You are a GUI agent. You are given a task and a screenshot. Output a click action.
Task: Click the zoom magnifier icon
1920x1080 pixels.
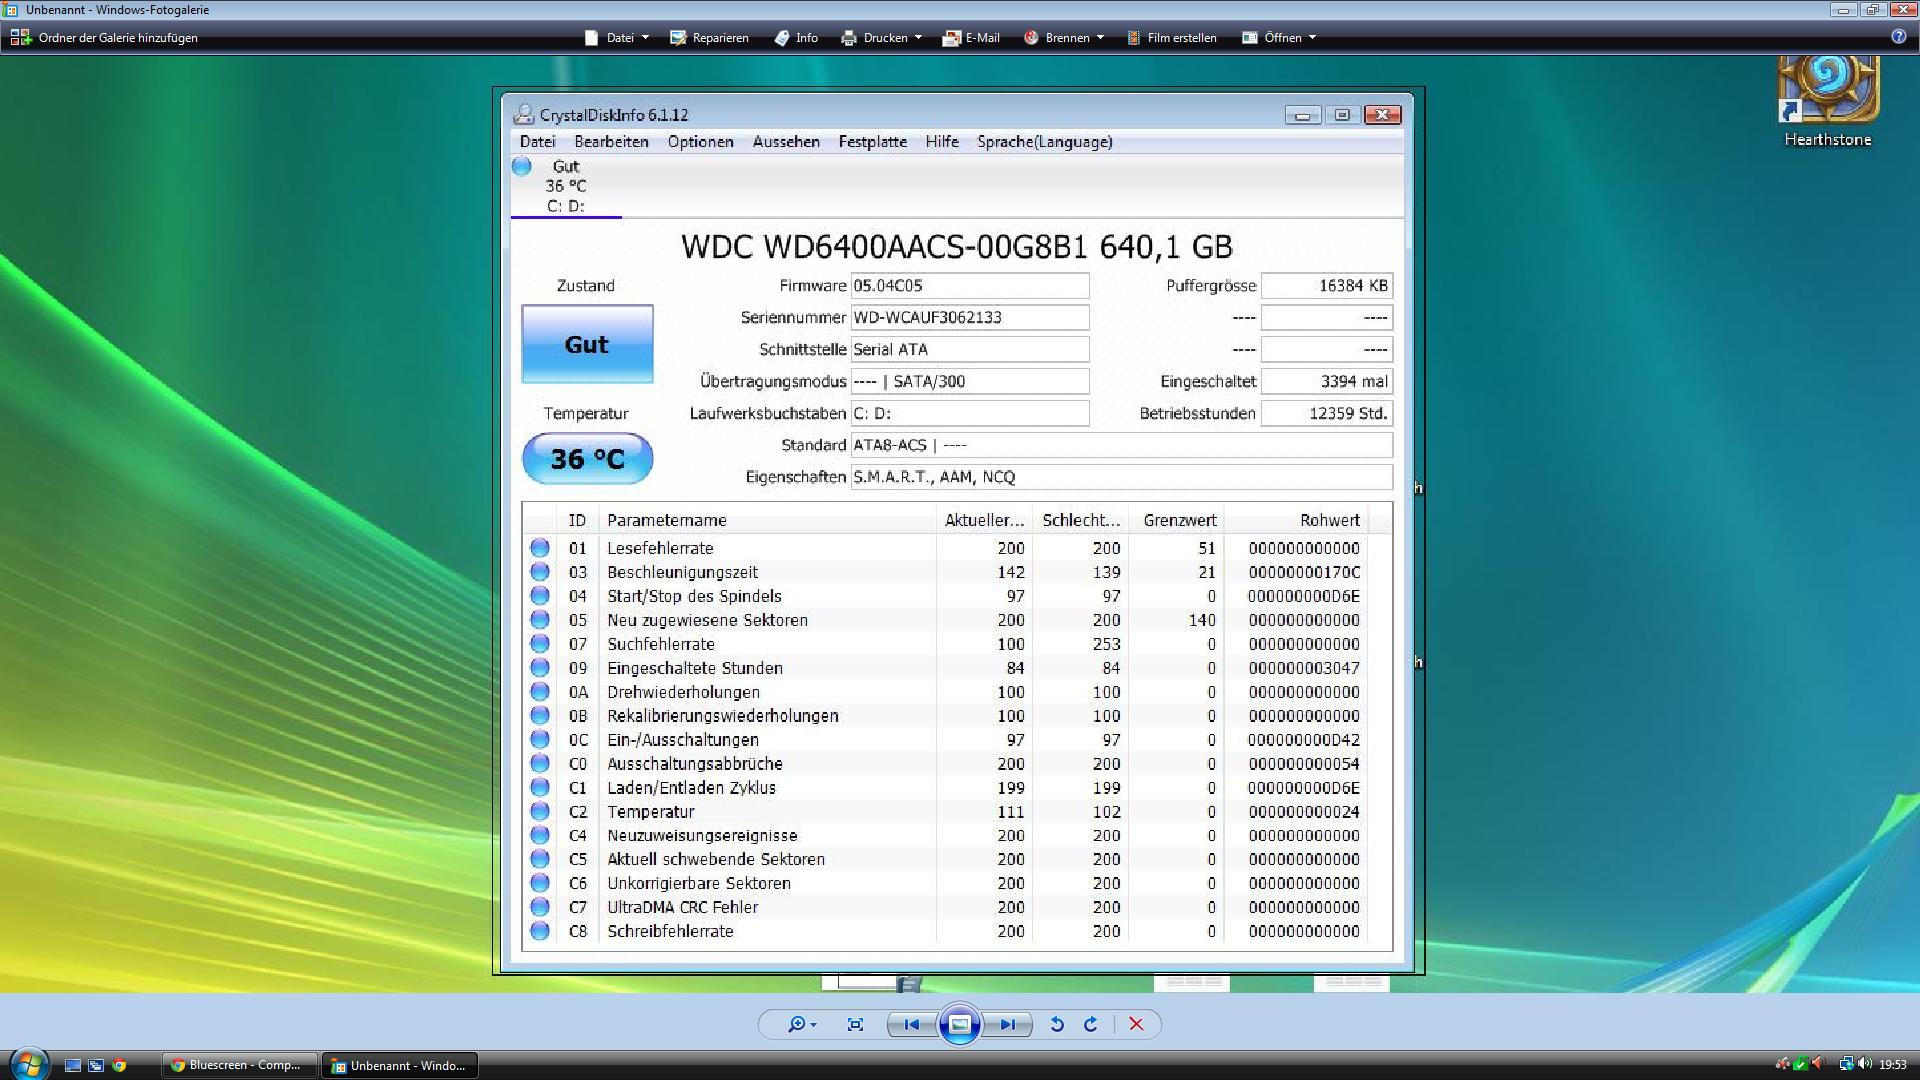(x=797, y=1024)
